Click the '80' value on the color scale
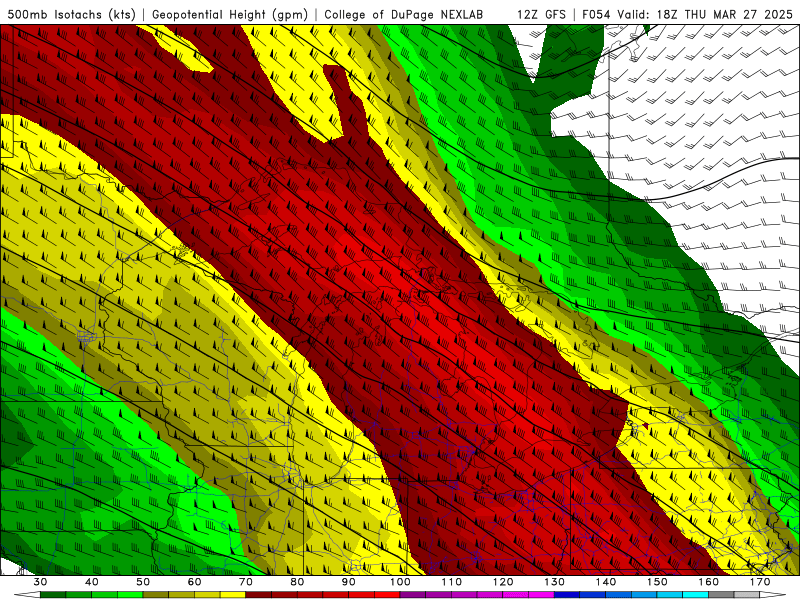 coord(297,582)
